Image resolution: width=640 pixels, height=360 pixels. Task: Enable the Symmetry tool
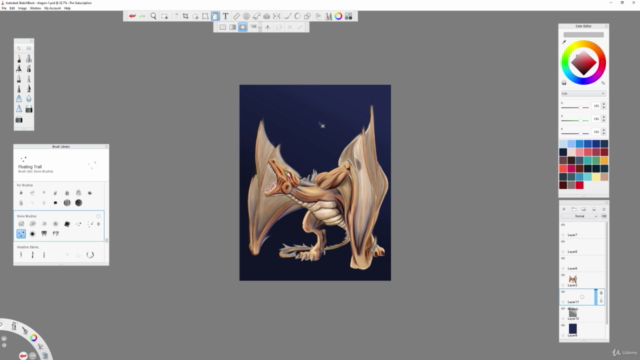(277, 16)
